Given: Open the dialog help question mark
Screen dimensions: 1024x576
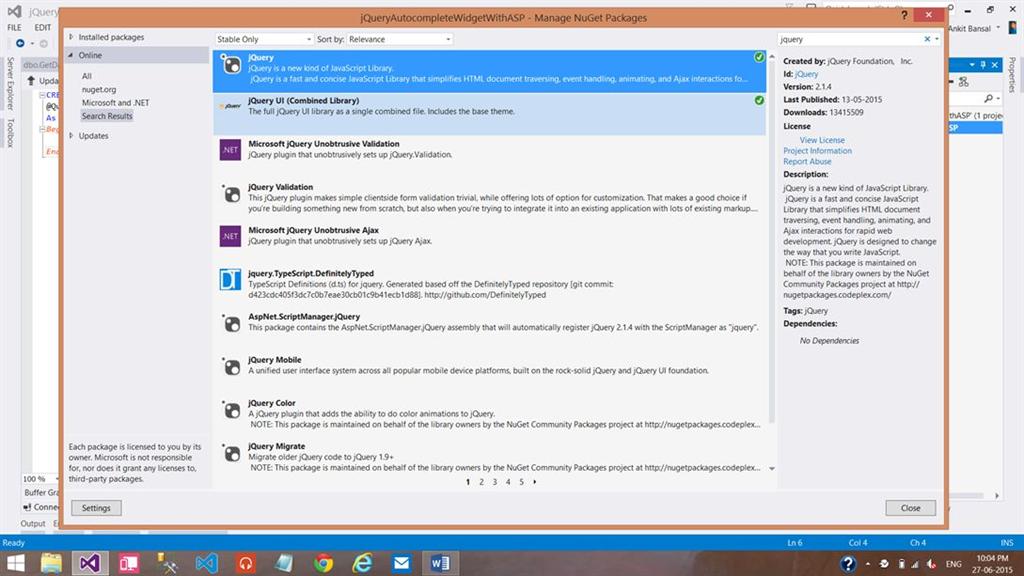Looking at the screenshot, I should pos(904,16).
